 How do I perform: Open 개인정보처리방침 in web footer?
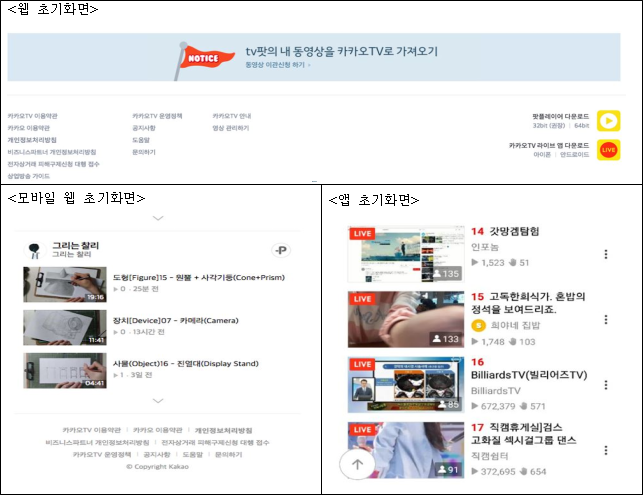pos(32,140)
